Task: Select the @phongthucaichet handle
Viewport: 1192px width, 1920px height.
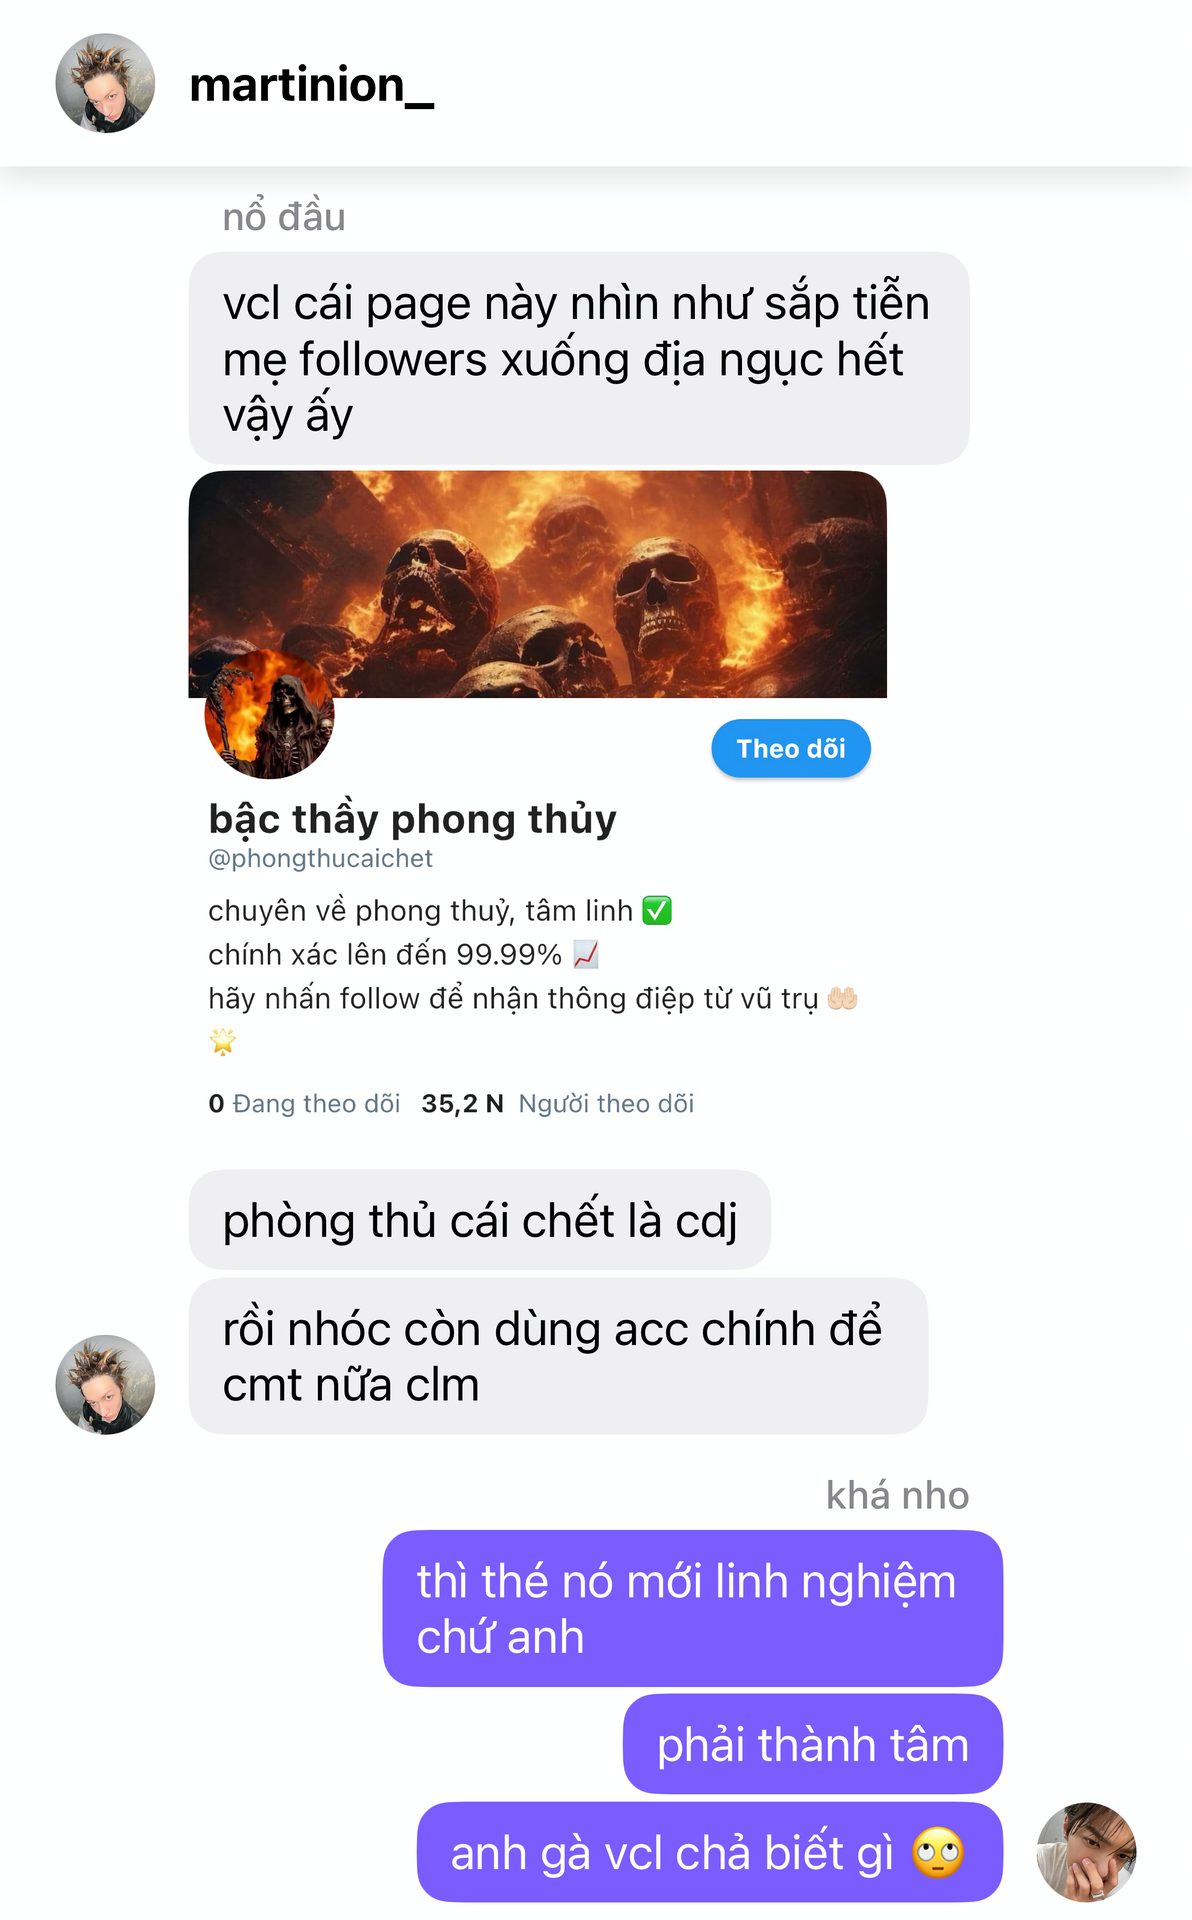Action: pyautogui.click(x=320, y=858)
